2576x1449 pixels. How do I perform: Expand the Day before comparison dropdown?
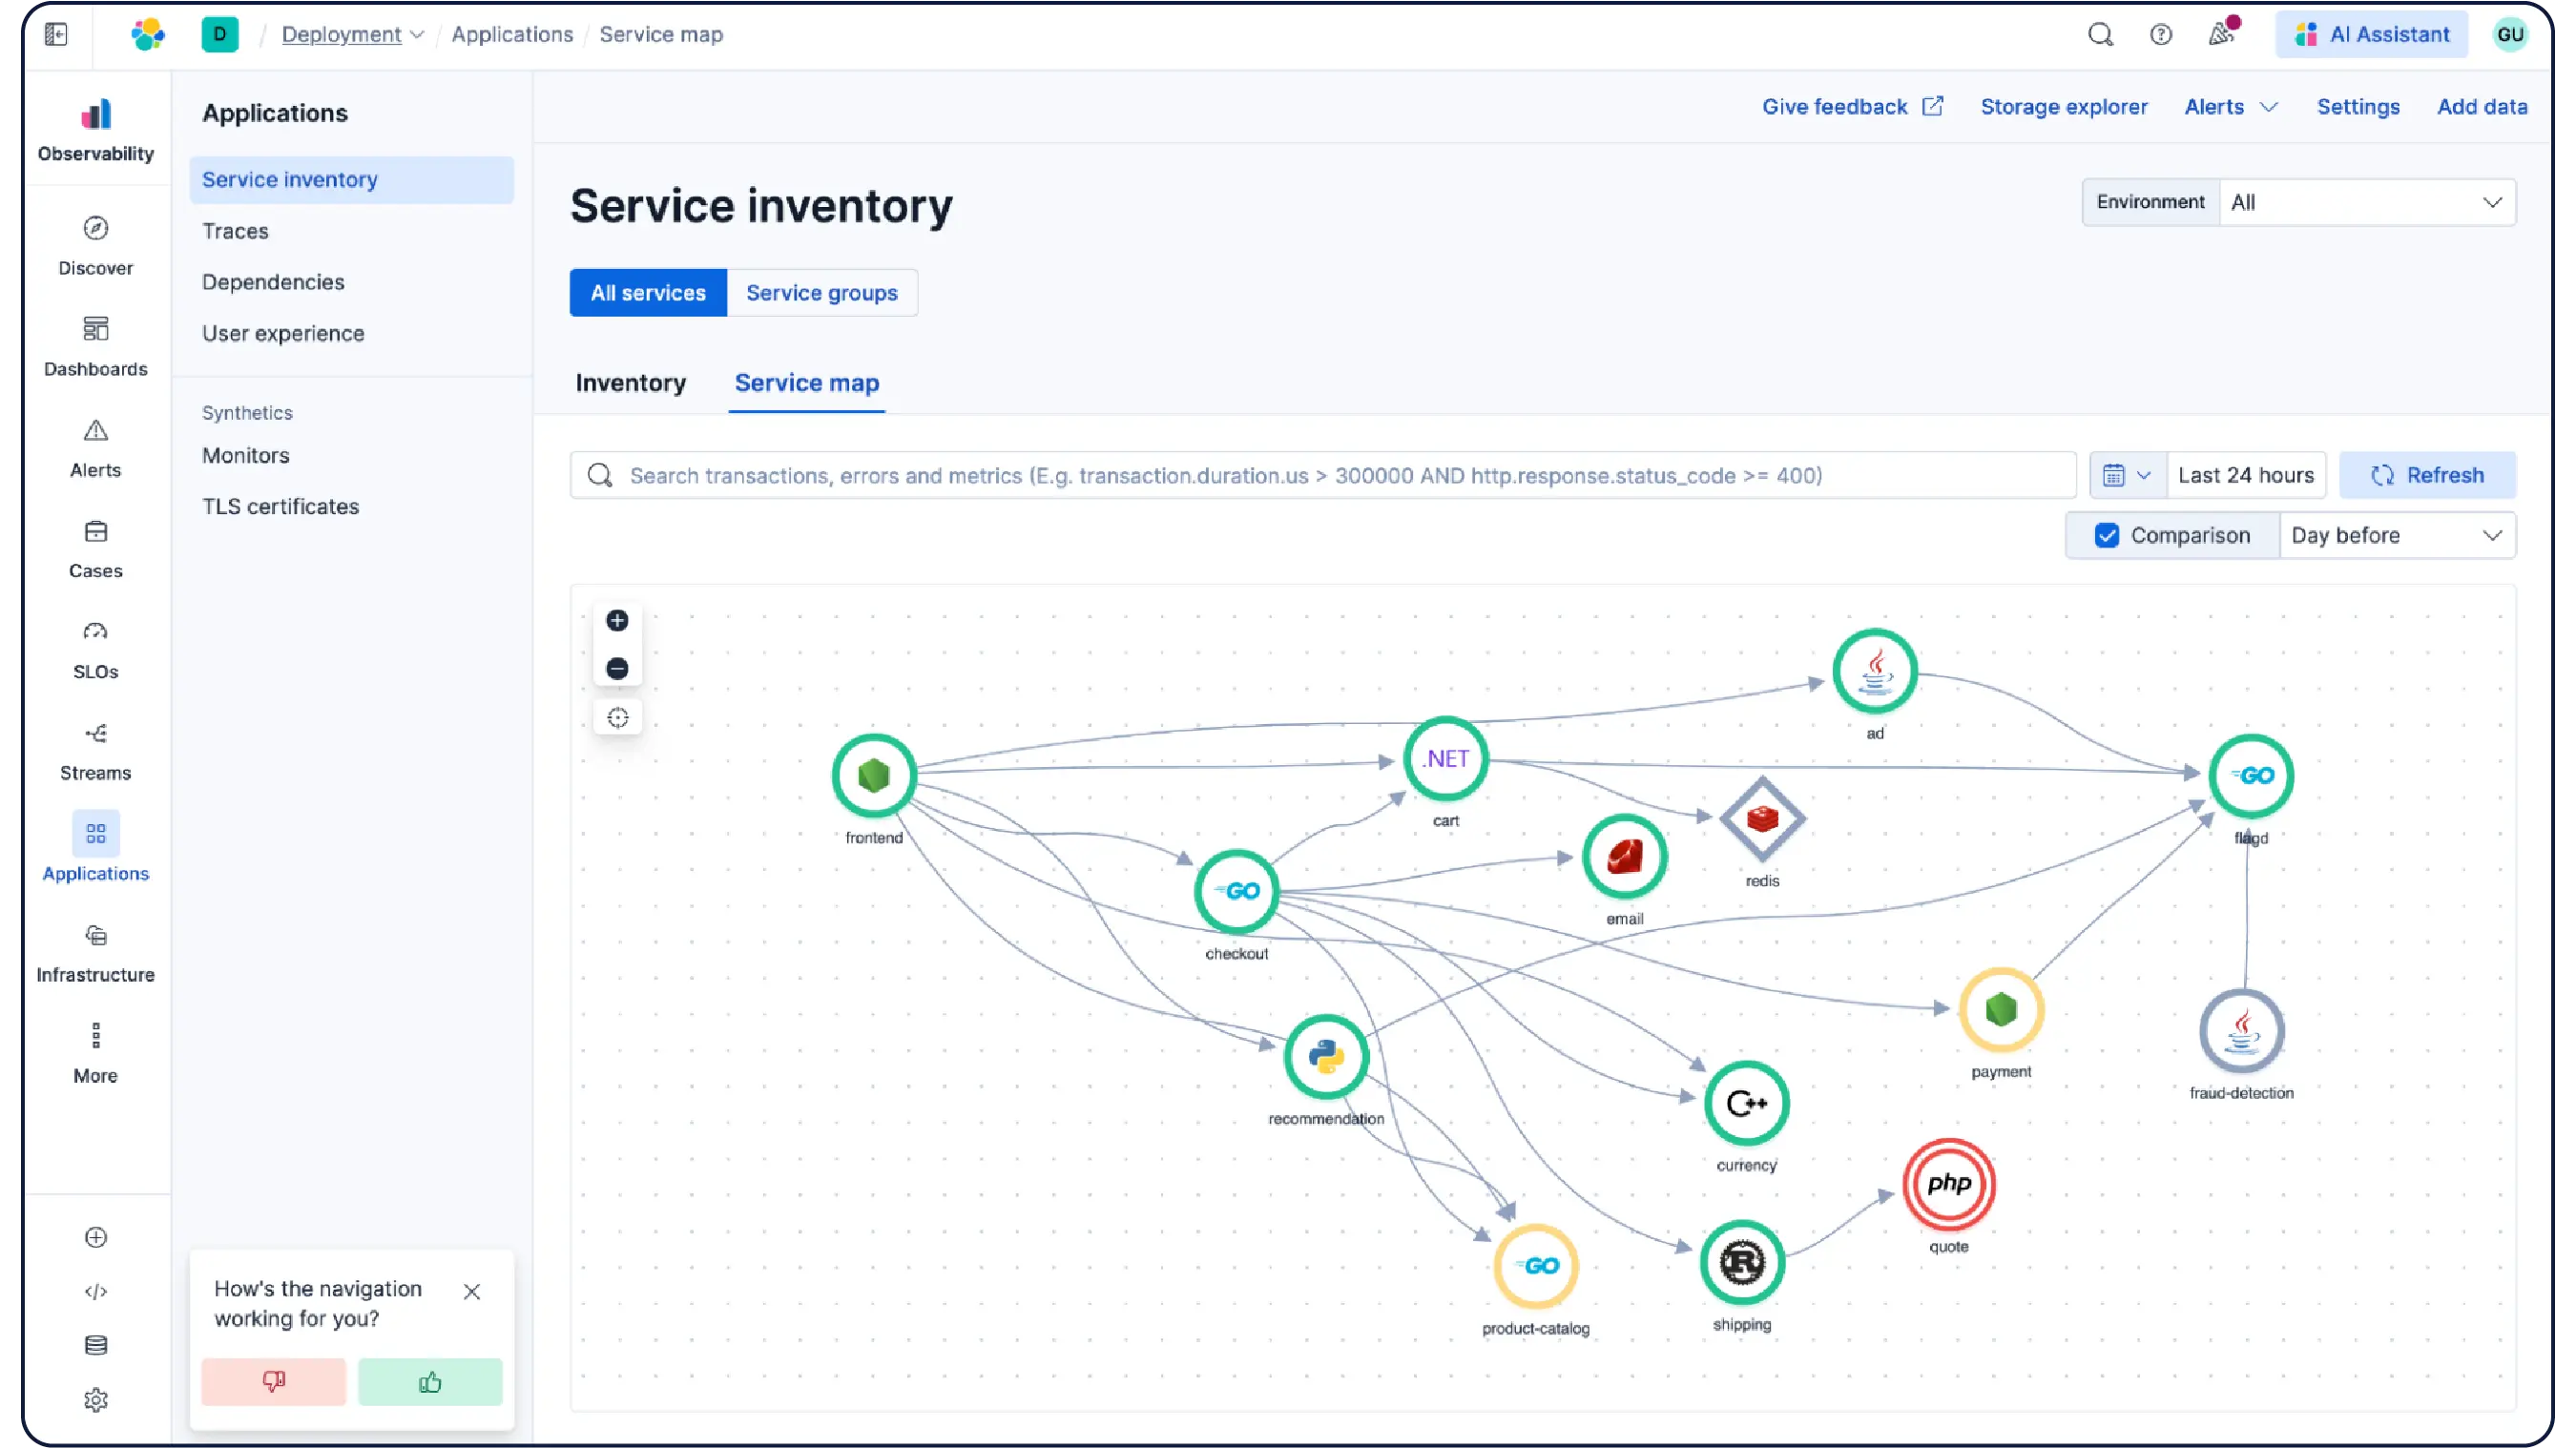[x=2396, y=536]
